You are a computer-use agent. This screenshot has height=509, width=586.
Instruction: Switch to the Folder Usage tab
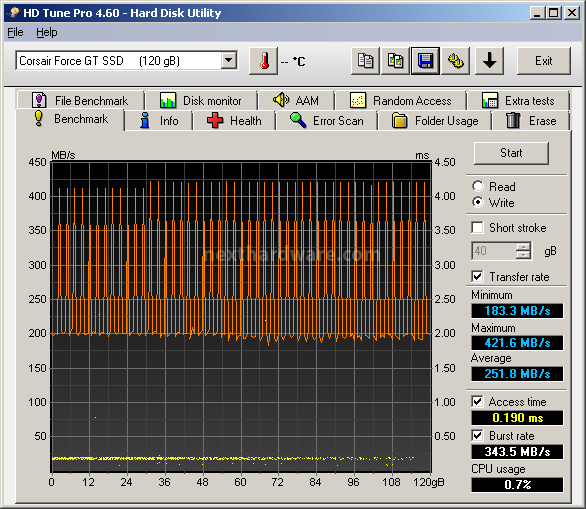pos(435,121)
